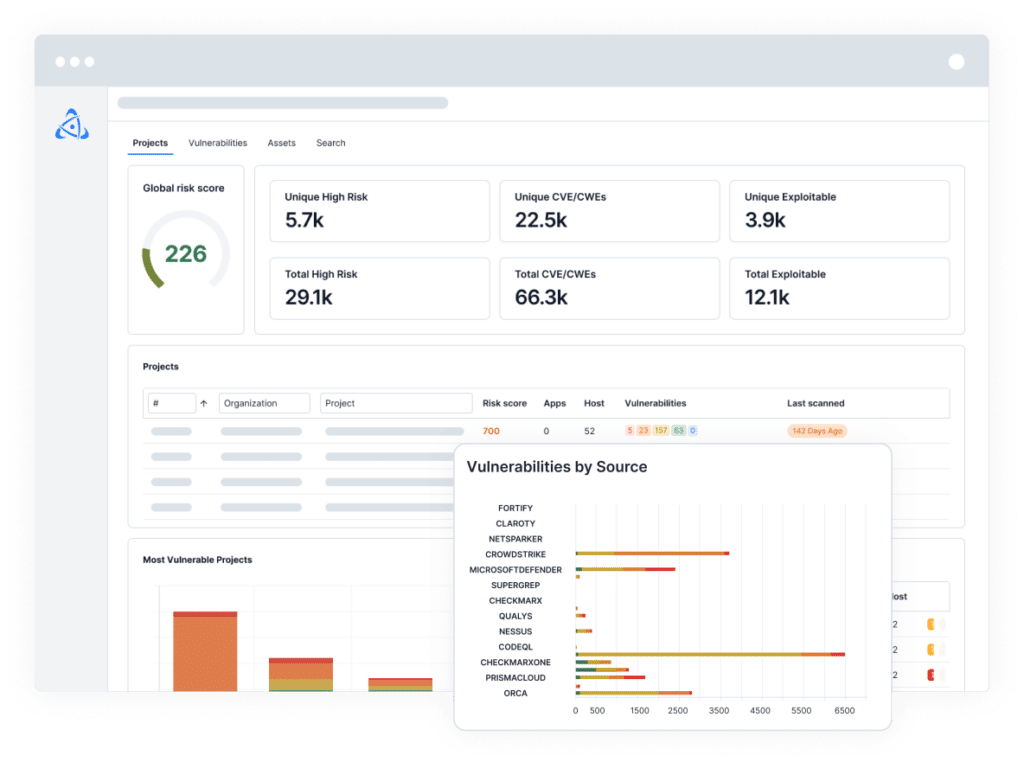
Task: Click the Unique High Risk 5.7k card
Action: pyautogui.click(x=379, y=211)
